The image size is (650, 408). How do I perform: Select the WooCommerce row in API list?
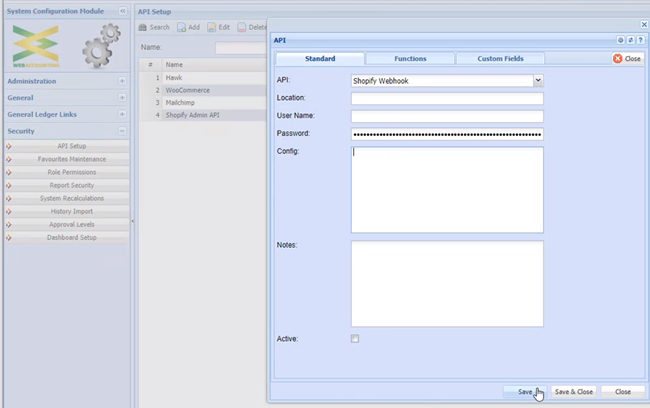[x=200, y=90]
